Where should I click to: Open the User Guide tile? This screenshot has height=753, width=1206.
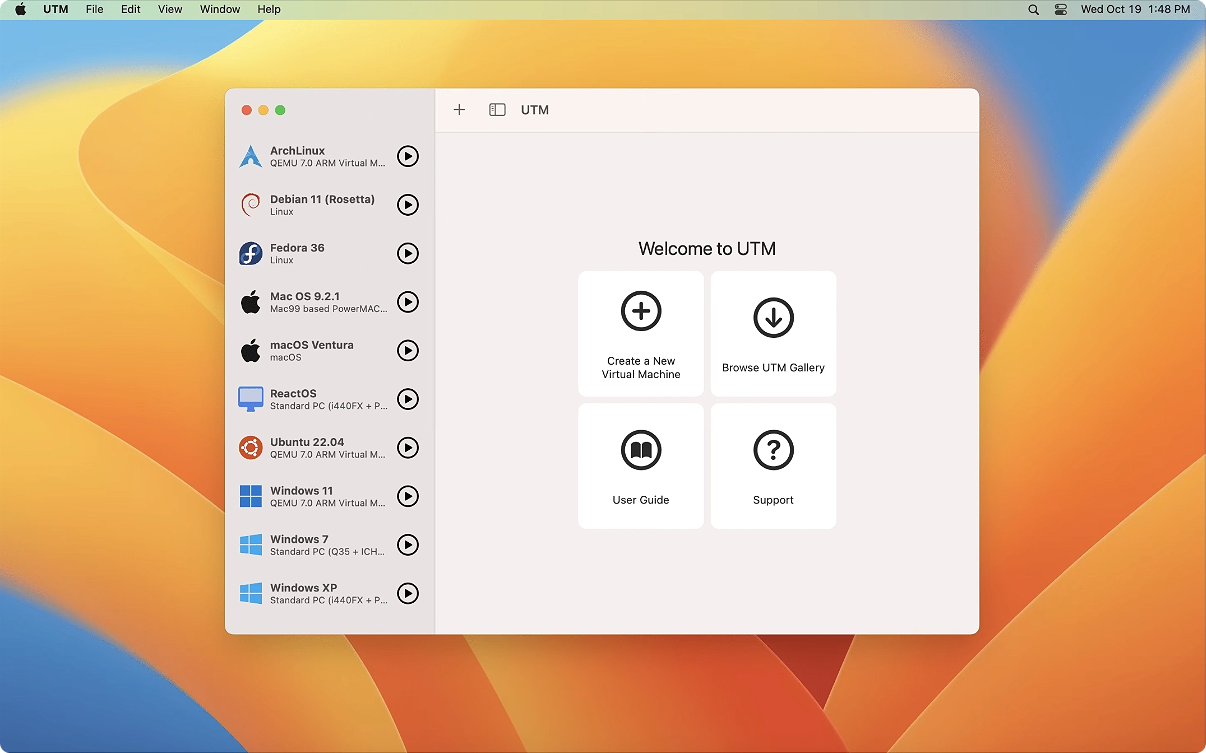tap(641, 466)
